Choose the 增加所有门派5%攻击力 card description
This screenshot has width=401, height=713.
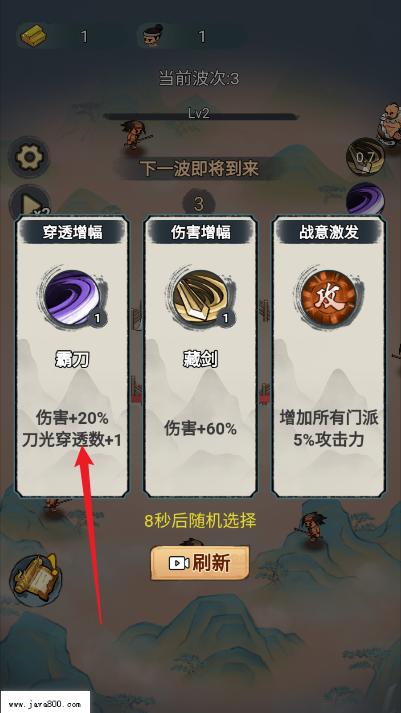[329, 429]
